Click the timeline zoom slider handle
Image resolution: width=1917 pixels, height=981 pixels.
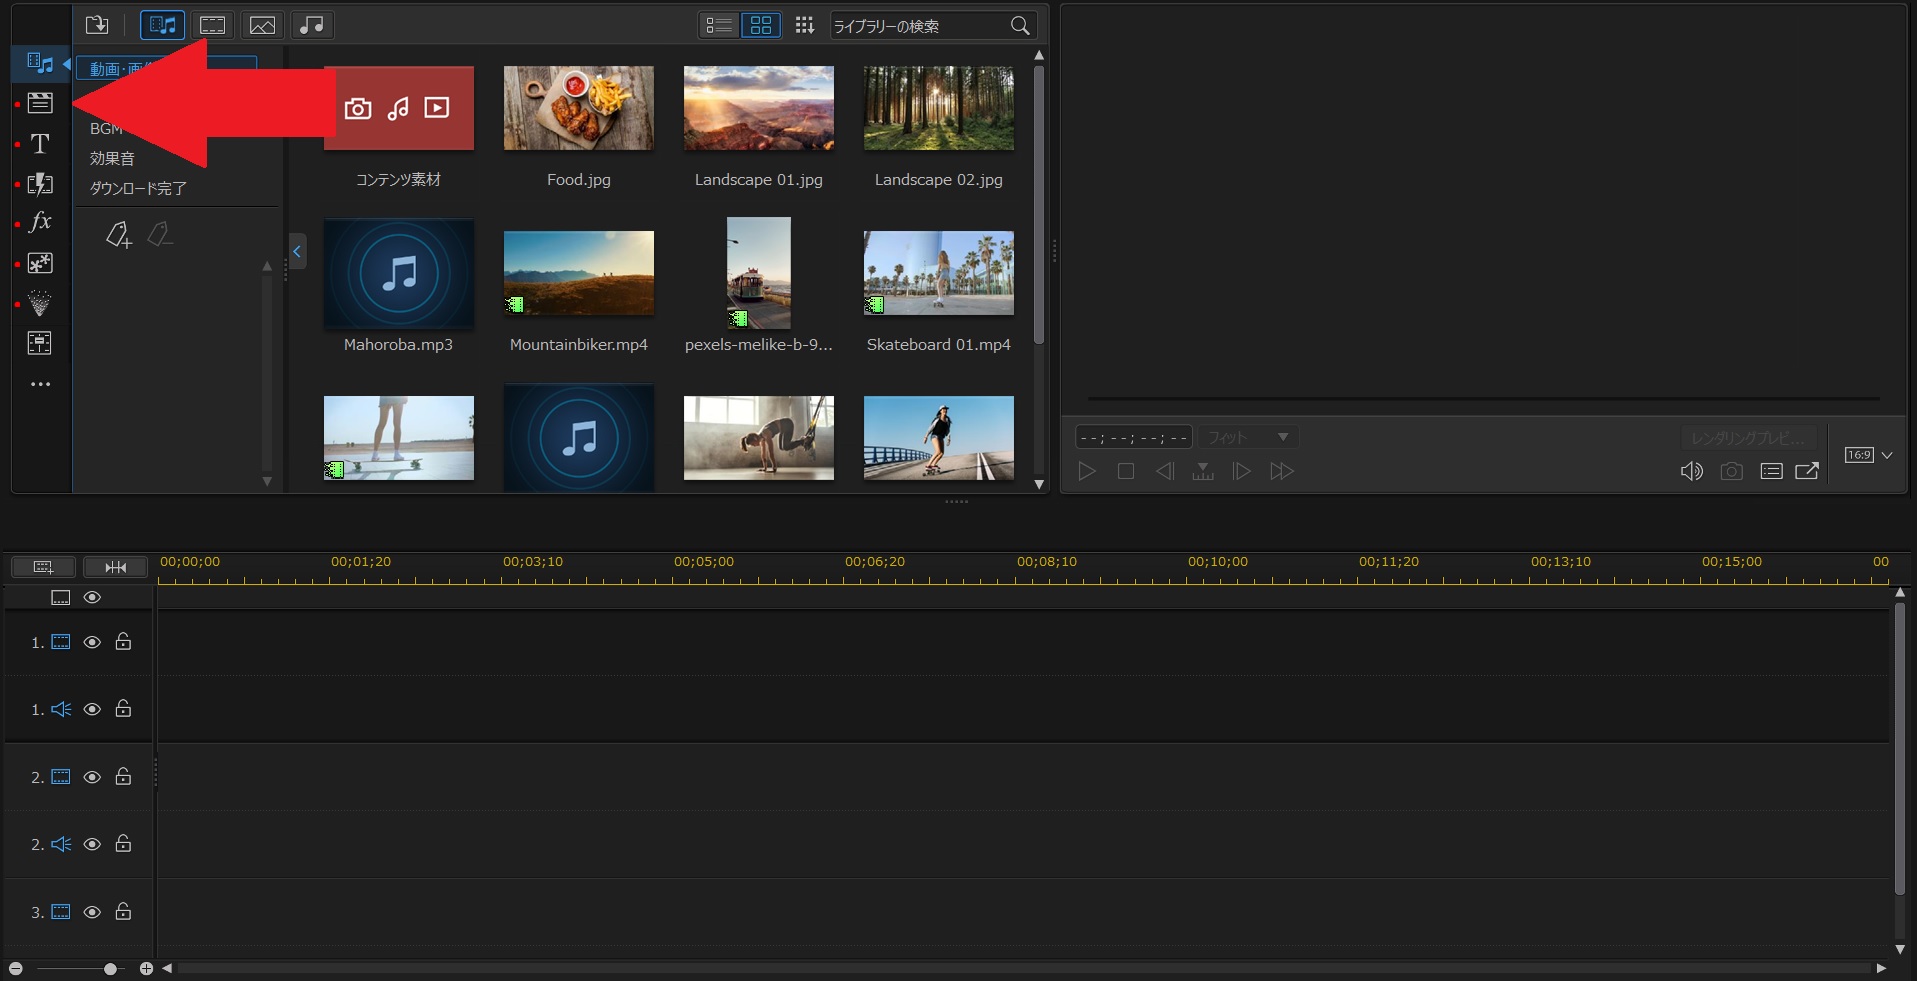pyautogui.click(x=110, y=968)
